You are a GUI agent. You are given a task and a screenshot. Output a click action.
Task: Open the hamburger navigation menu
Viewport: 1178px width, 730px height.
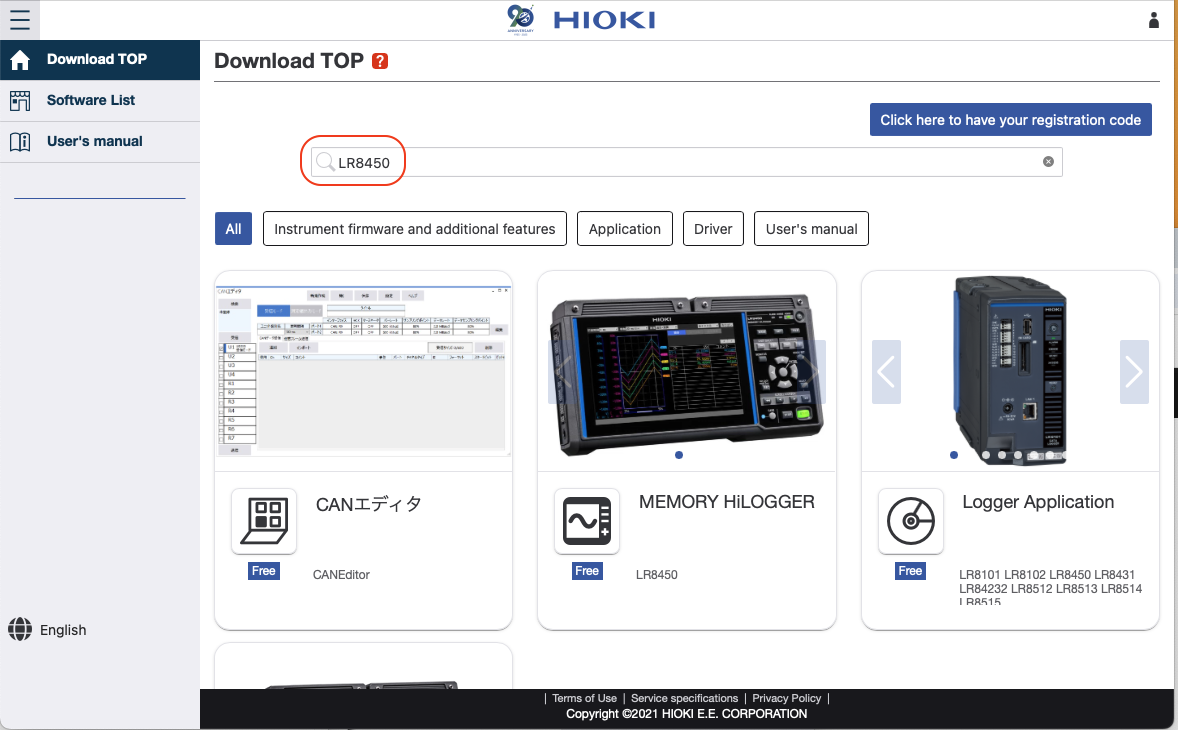(x=20, y=20)
